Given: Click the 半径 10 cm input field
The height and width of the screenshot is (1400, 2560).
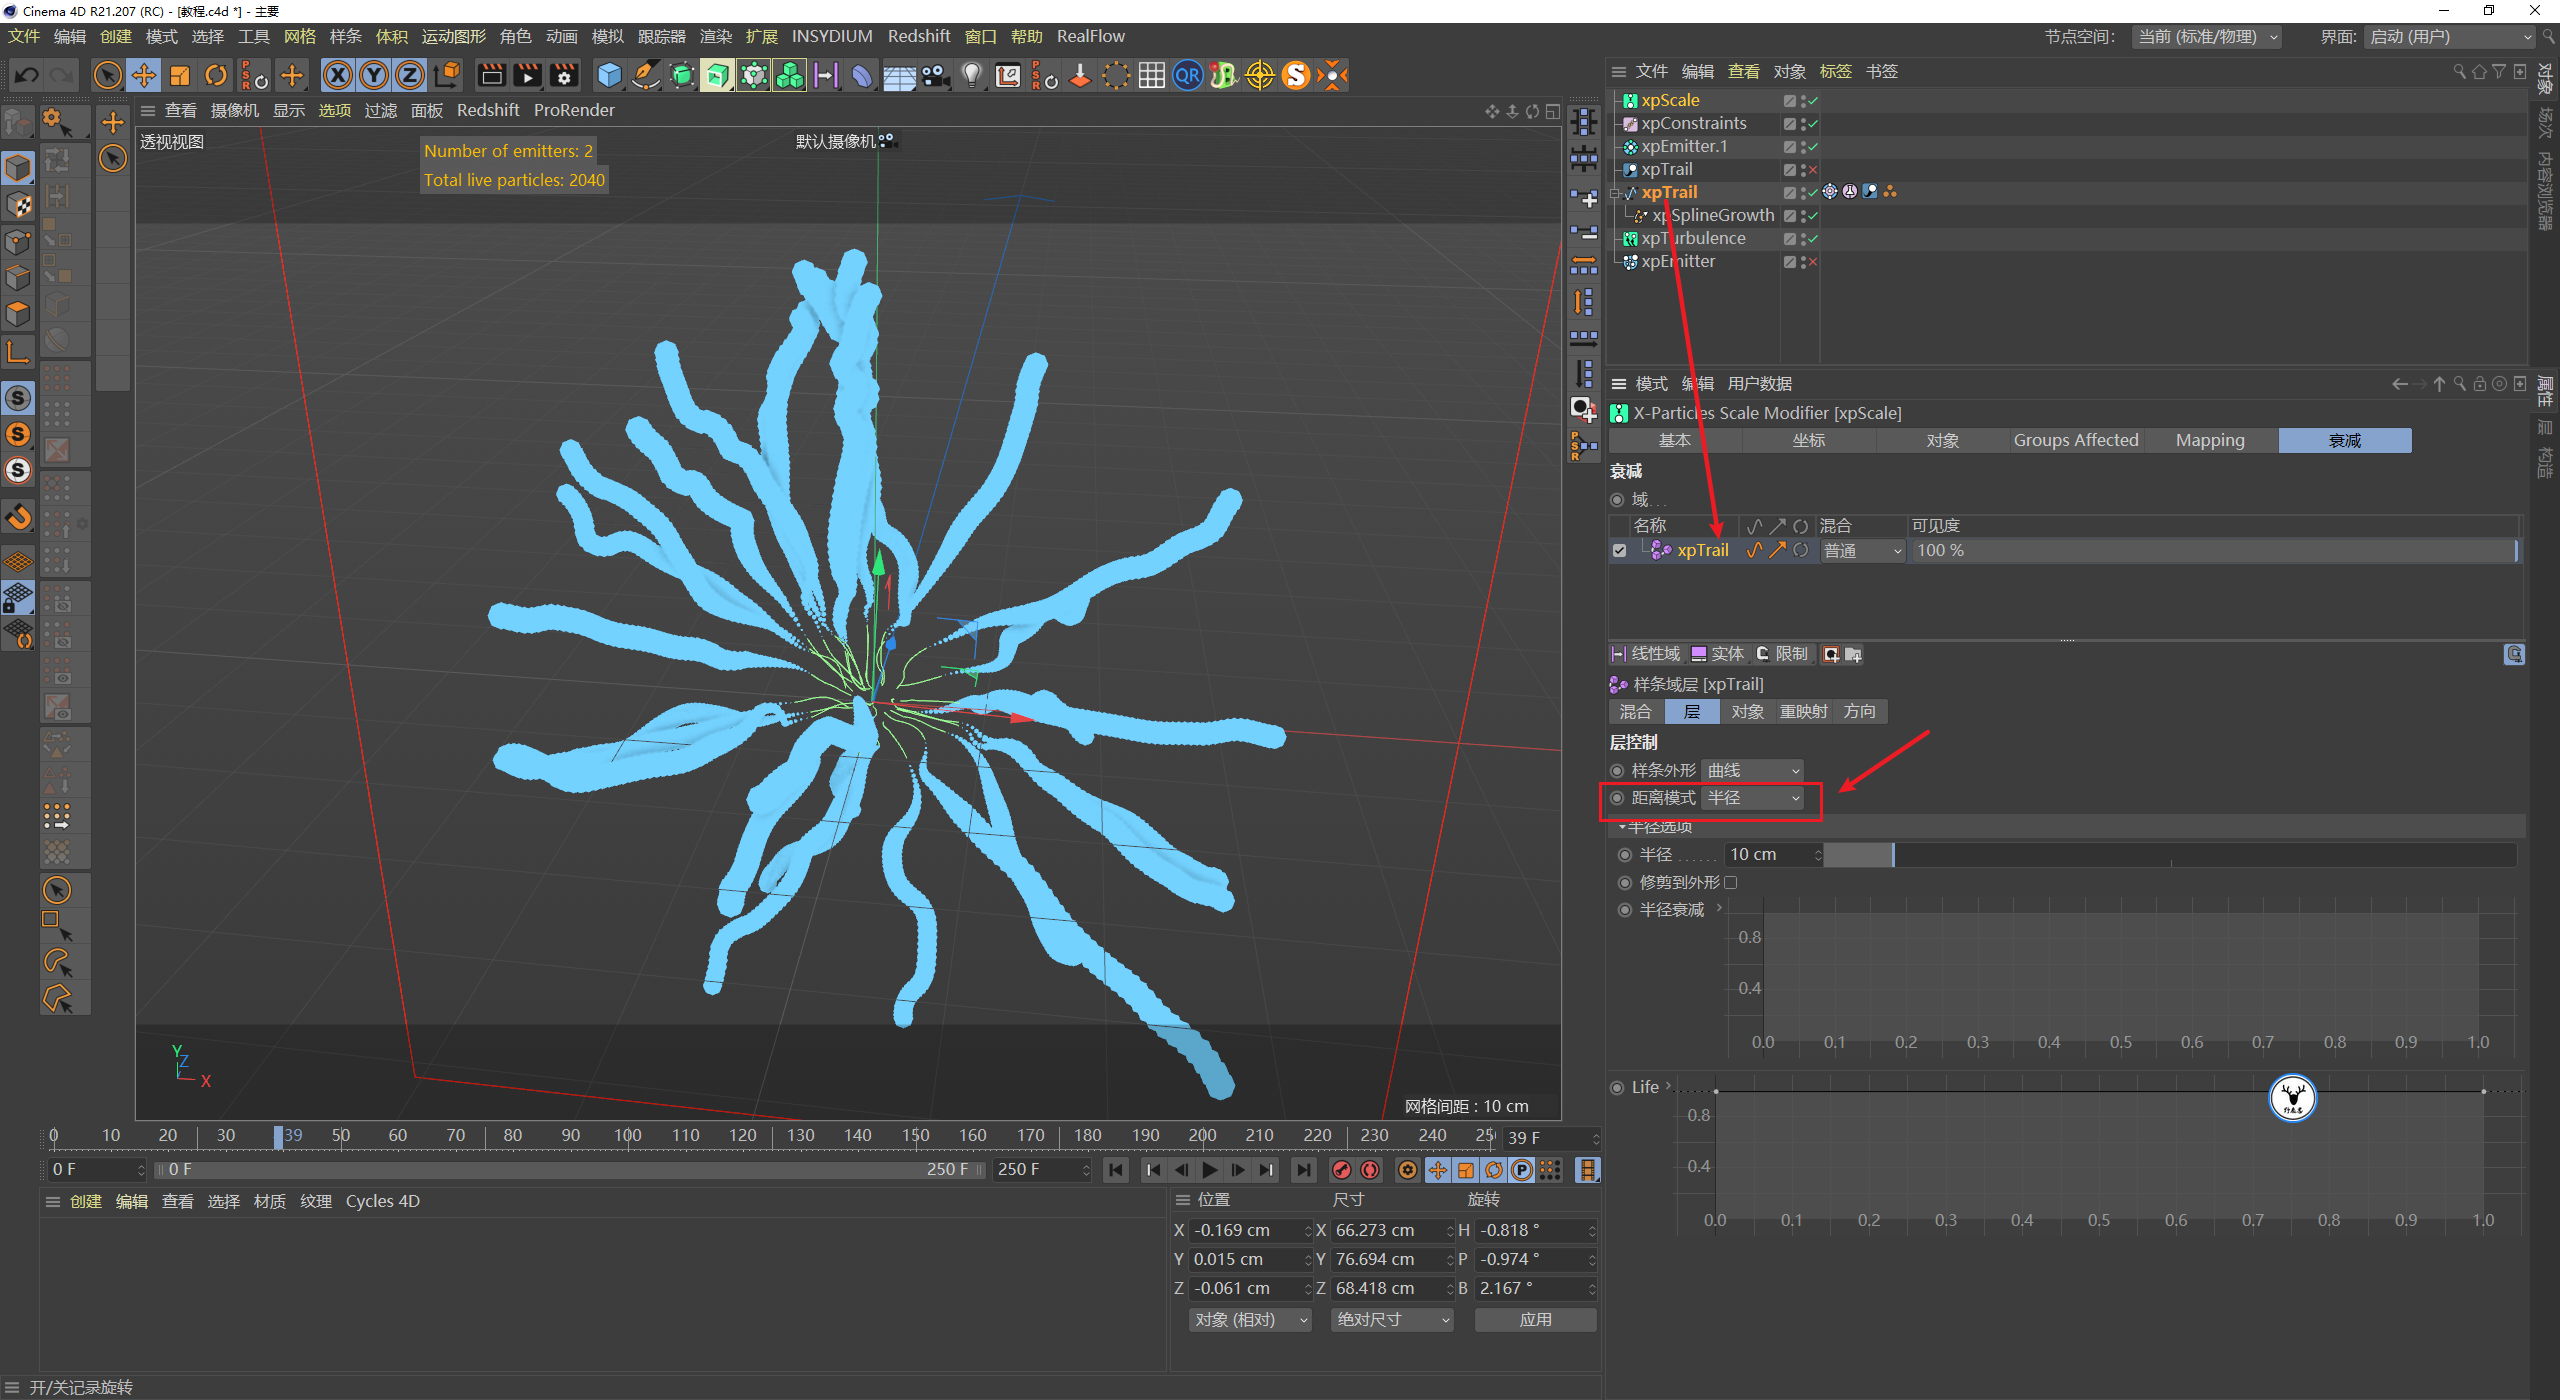Looking at the screenshot, I should (1772, 855).
